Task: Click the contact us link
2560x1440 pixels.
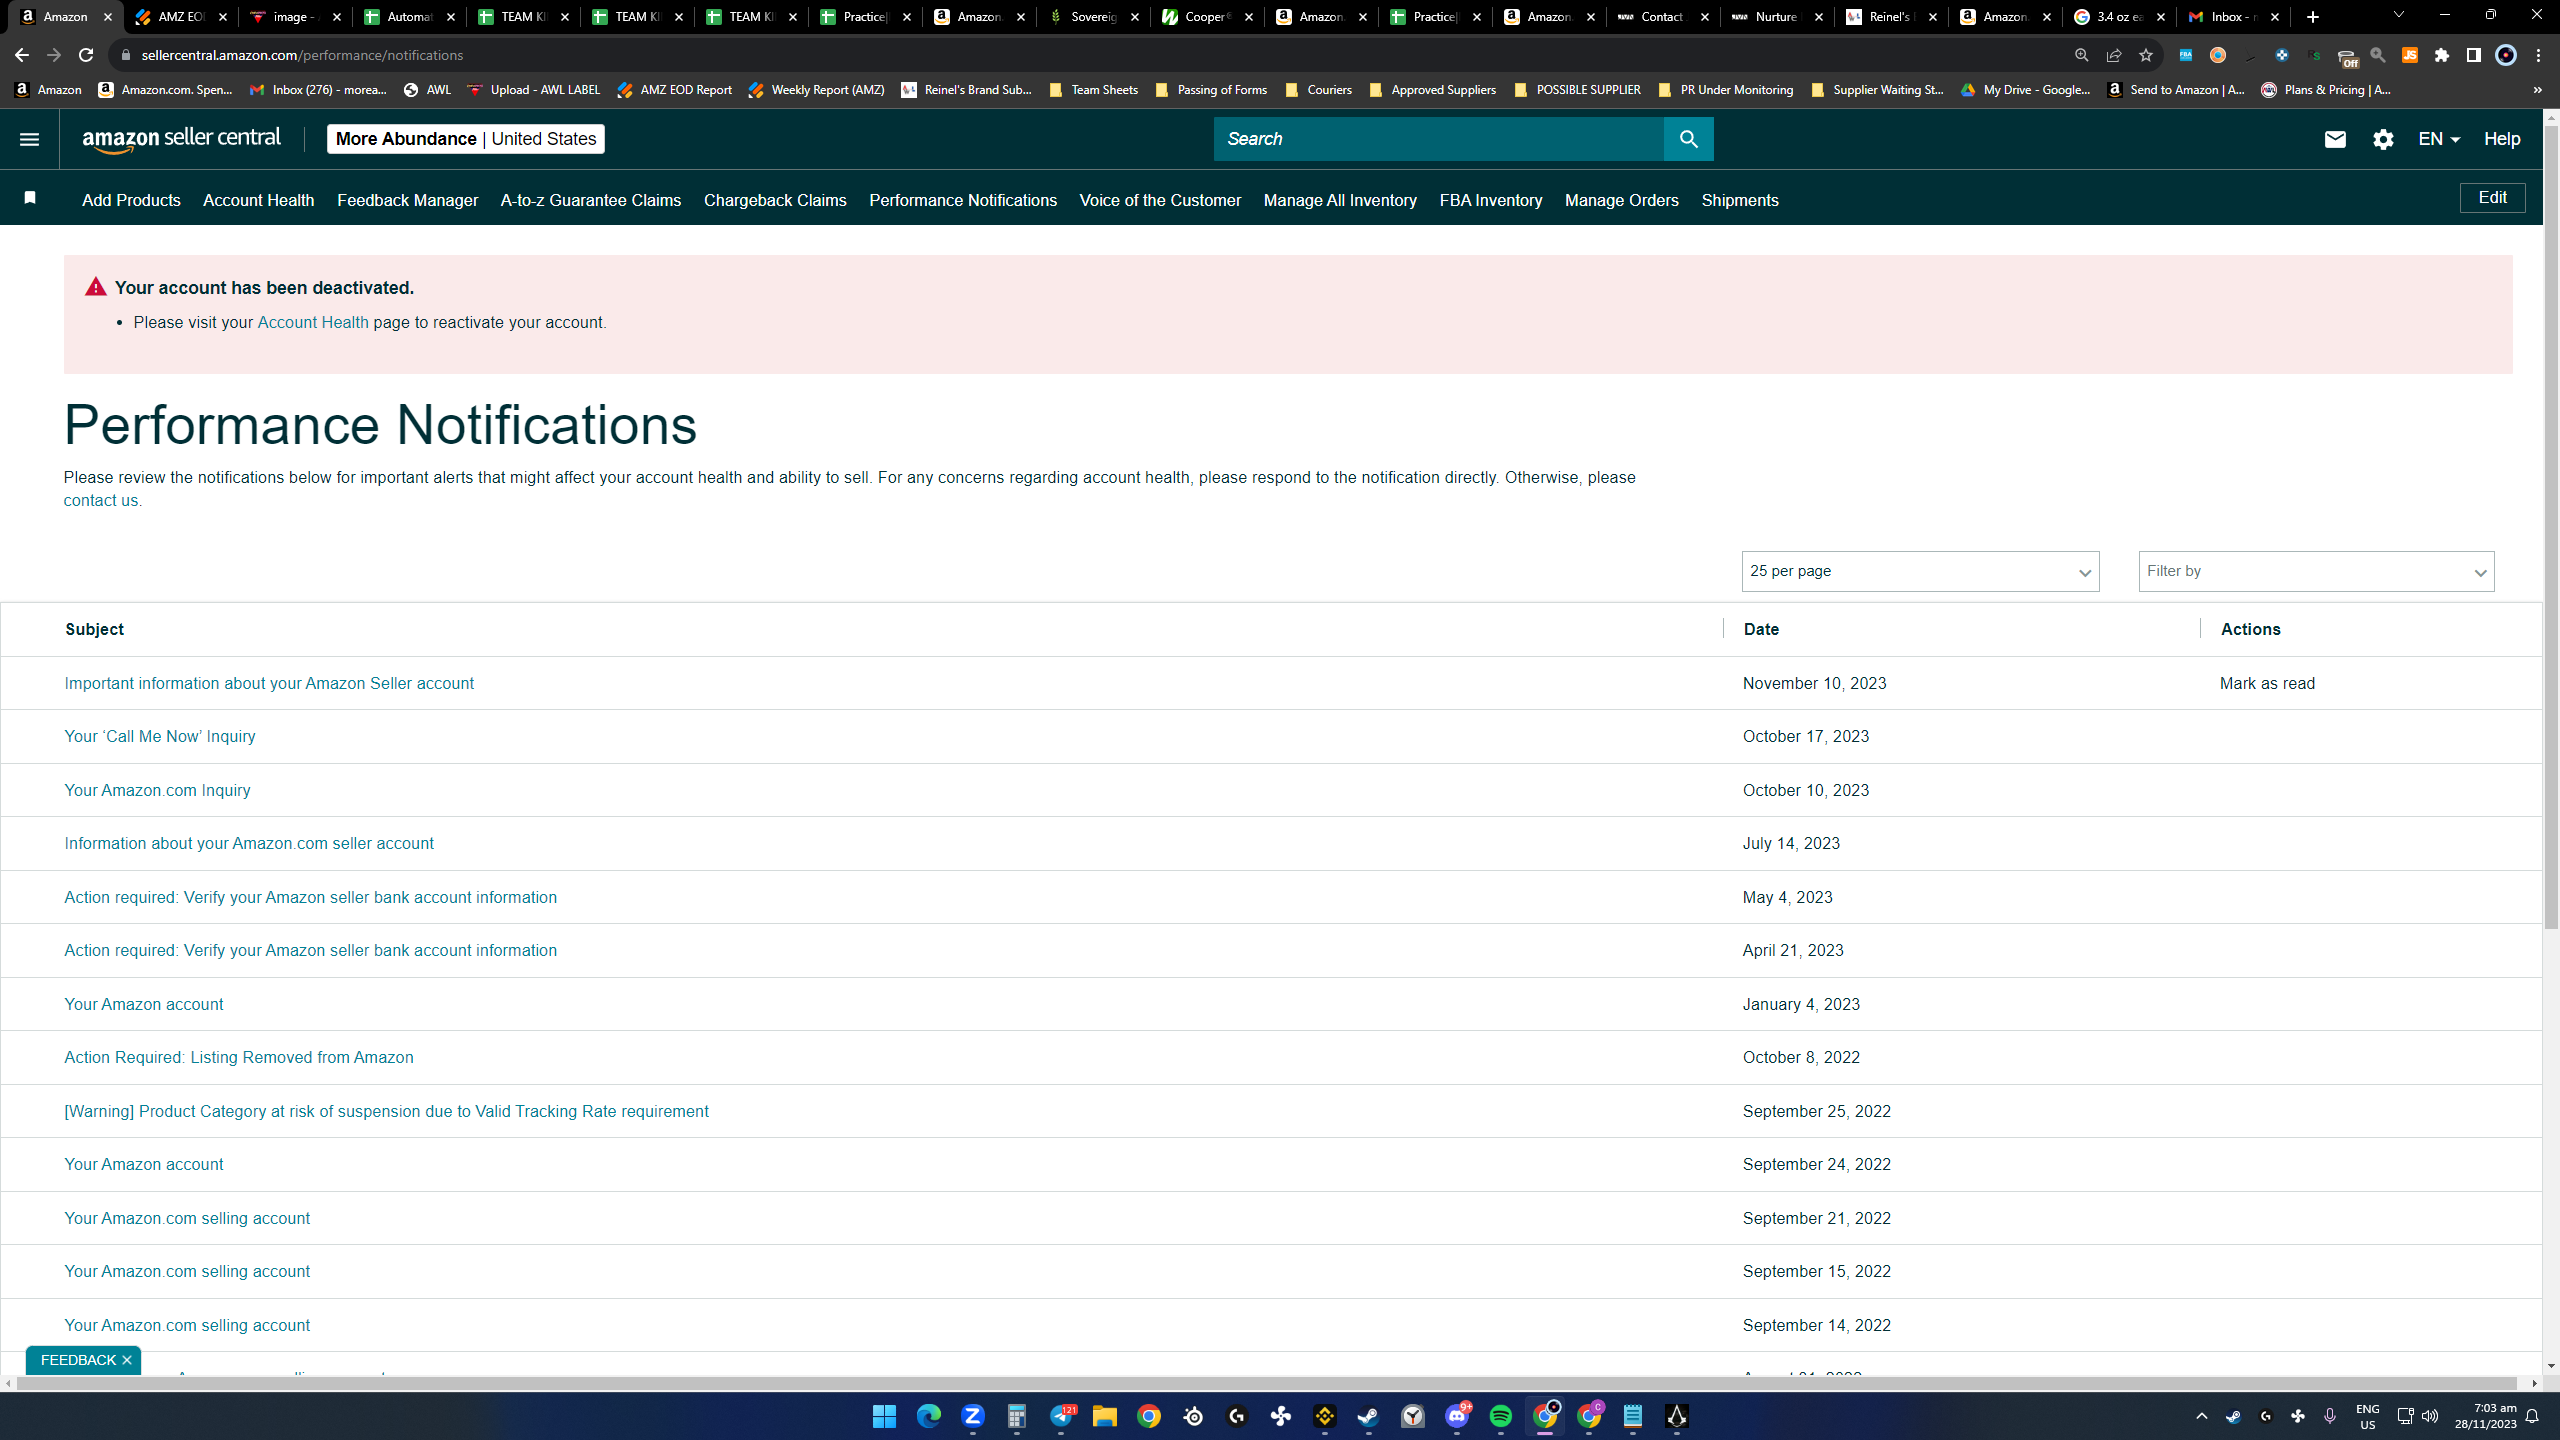Action: click(x=101, y=500)
